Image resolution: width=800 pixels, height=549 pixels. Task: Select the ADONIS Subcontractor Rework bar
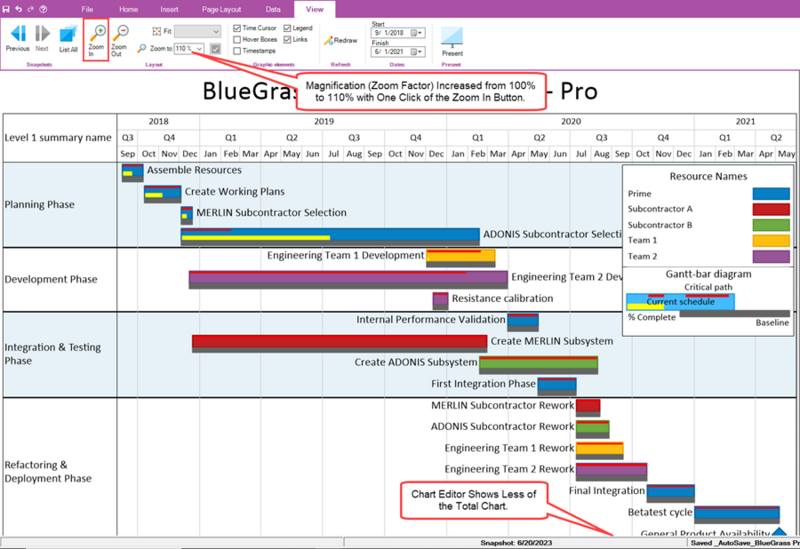pyautogui.click(x=593, y=429)
